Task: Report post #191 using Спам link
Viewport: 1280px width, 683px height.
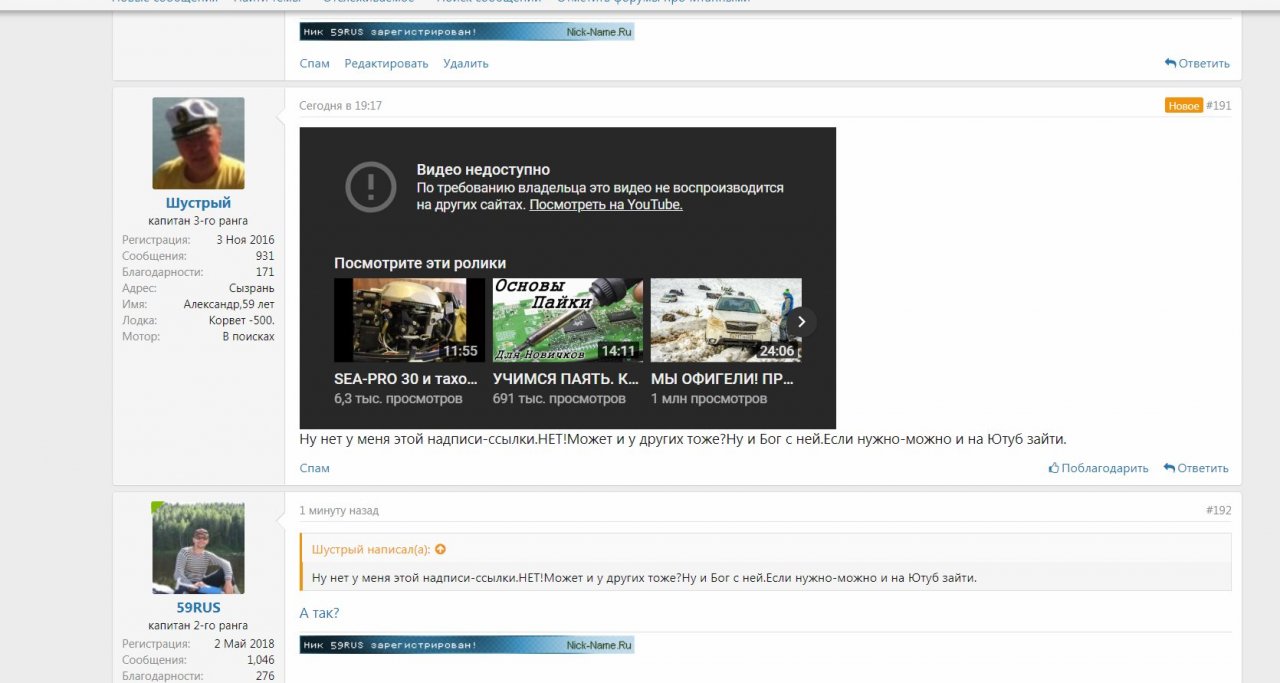Action: (x=314, y=468)
